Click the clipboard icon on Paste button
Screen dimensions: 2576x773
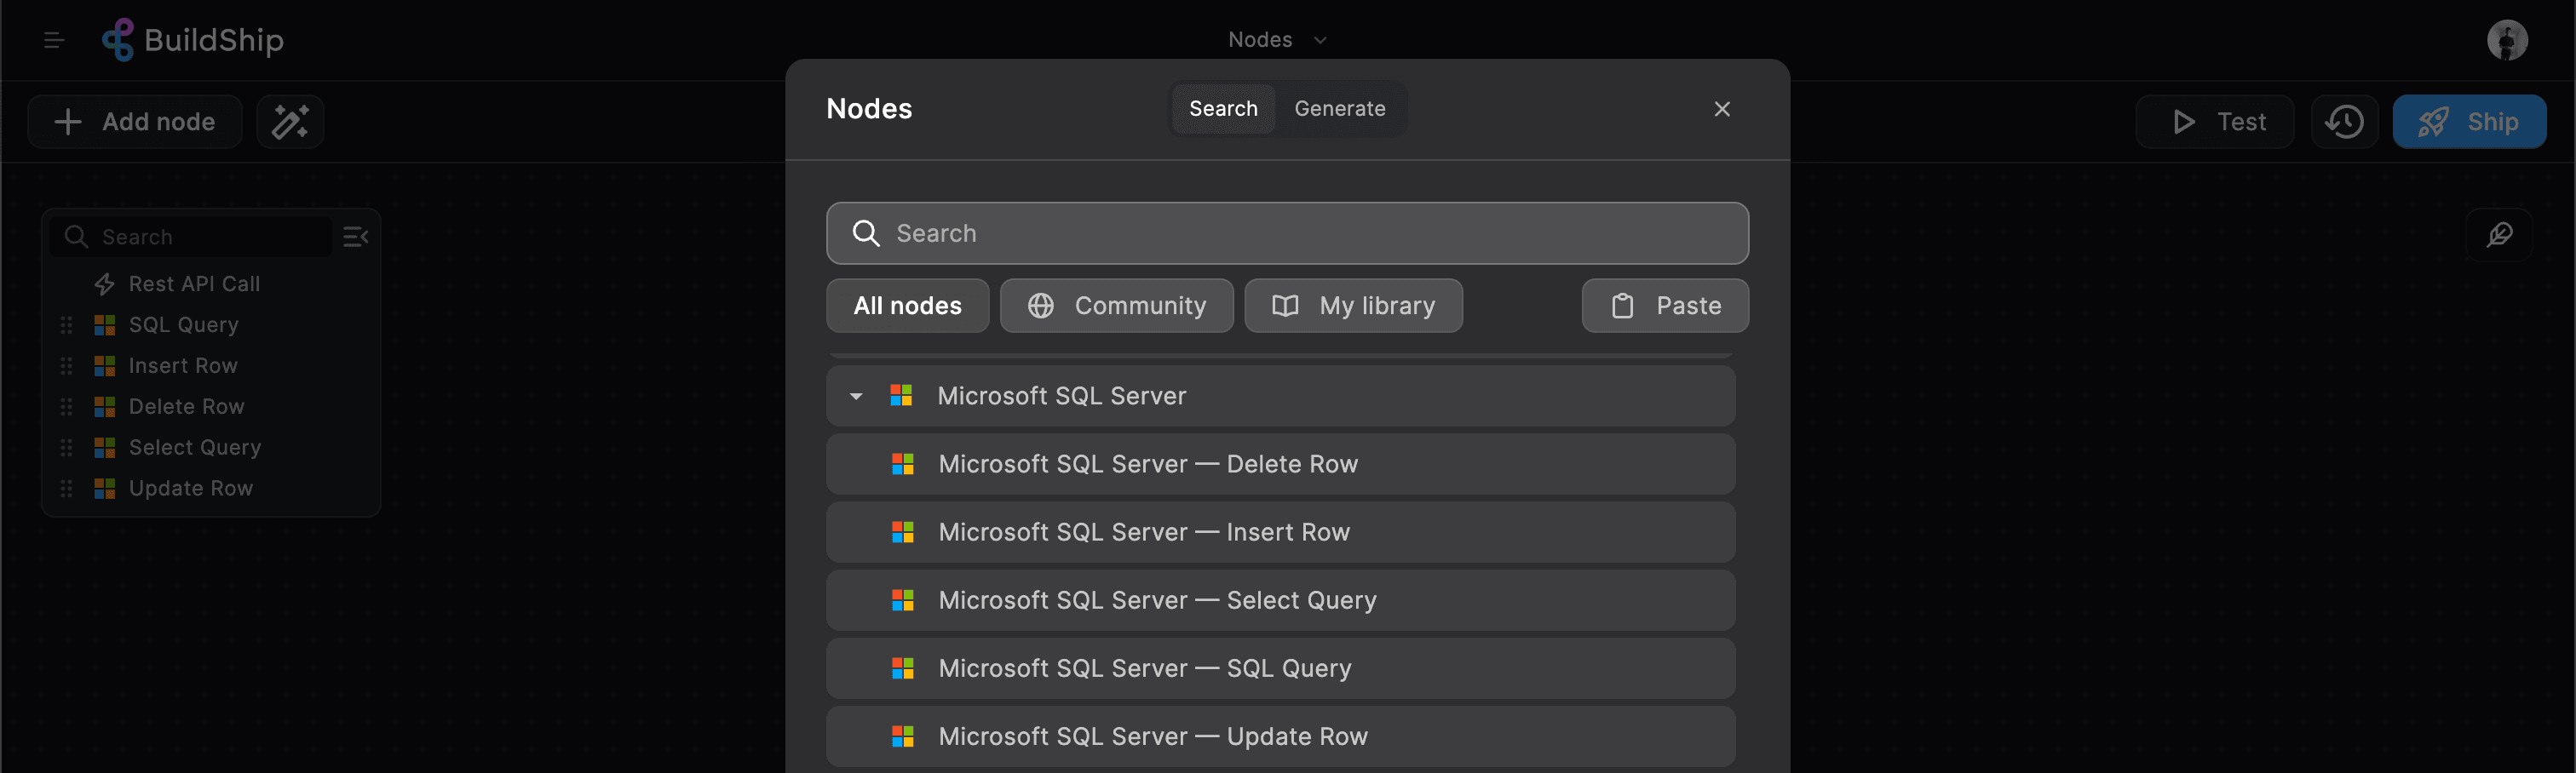(1622, 306)
